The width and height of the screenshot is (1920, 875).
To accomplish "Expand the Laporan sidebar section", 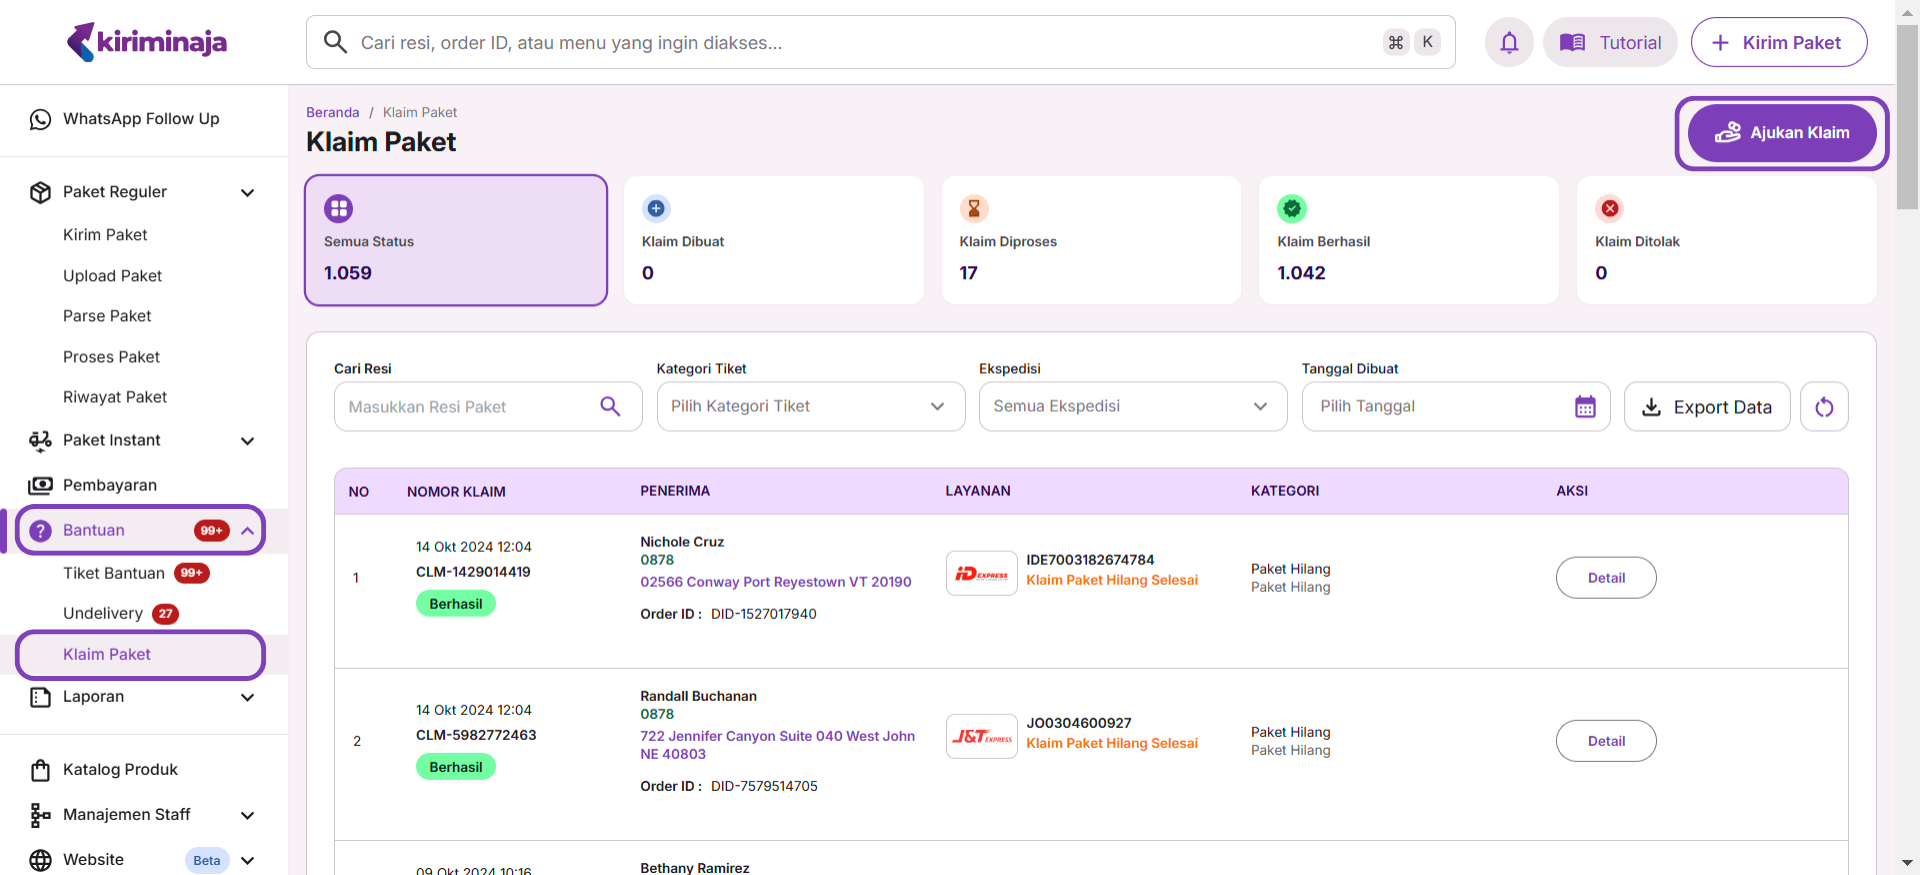I will [247, 697].
